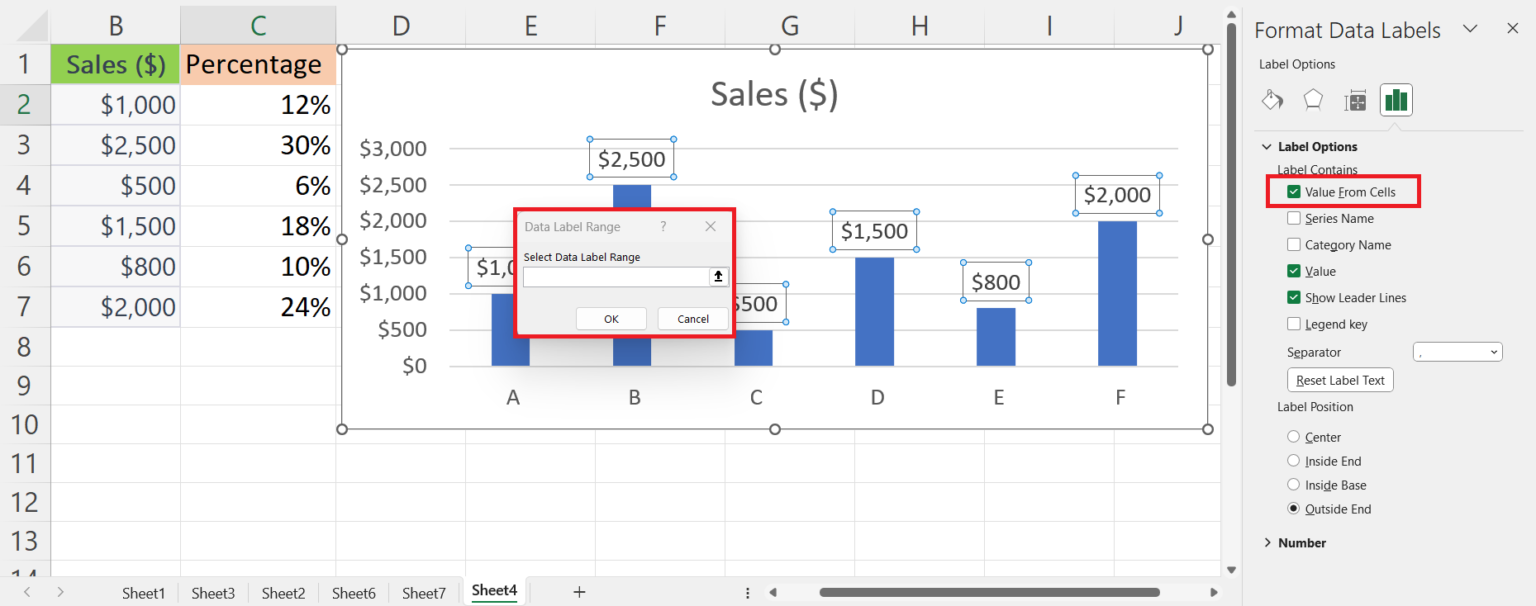Add a new worksheet with the plus icon
Viewport: 1536px width, 606px height.
(x=578, y=592)
